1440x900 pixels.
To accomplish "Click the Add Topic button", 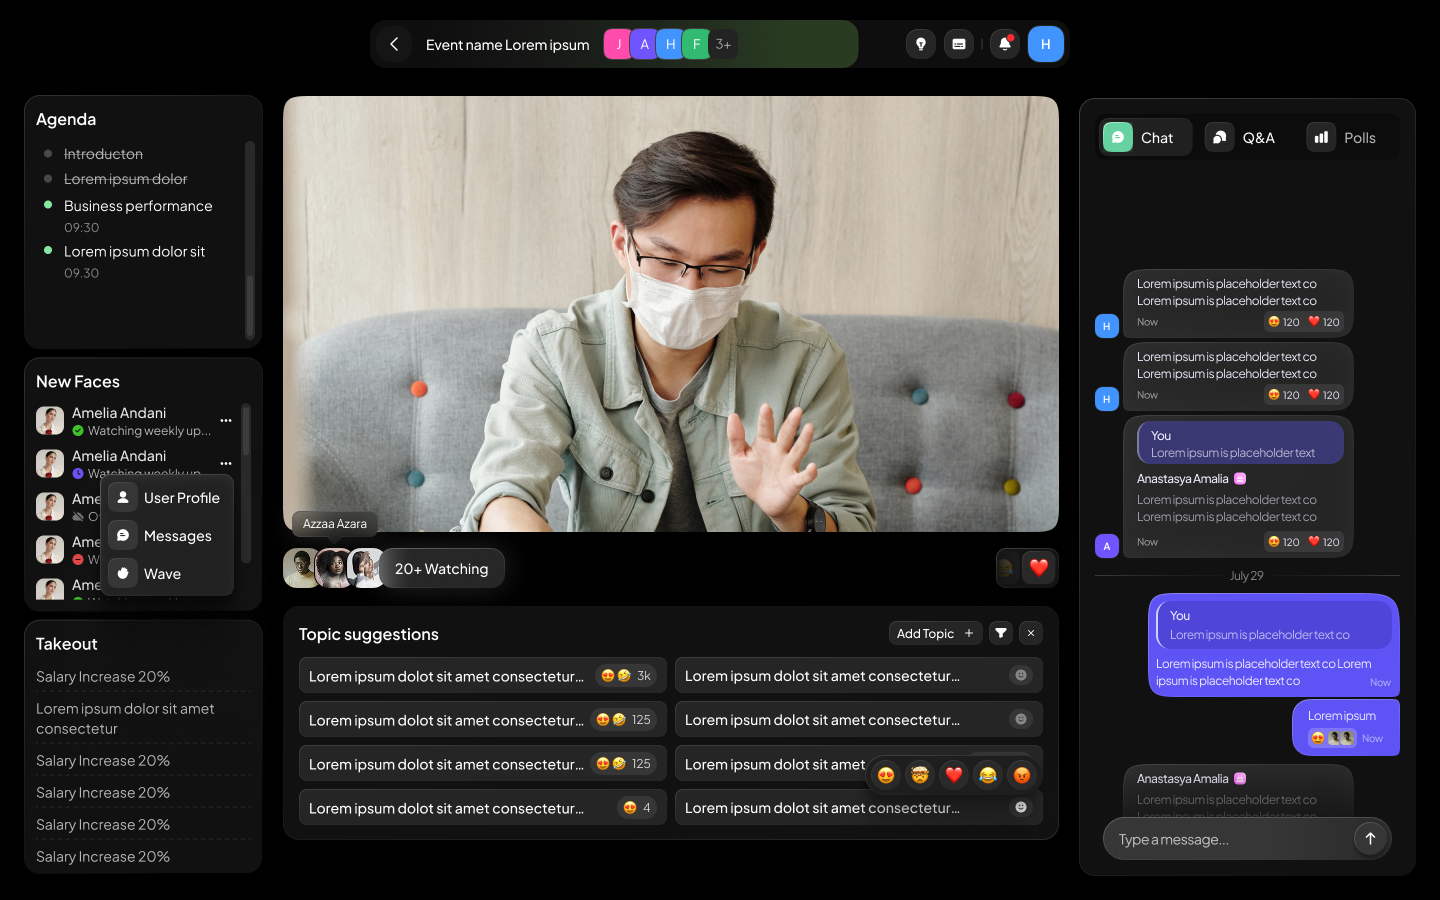I will 935,633.
